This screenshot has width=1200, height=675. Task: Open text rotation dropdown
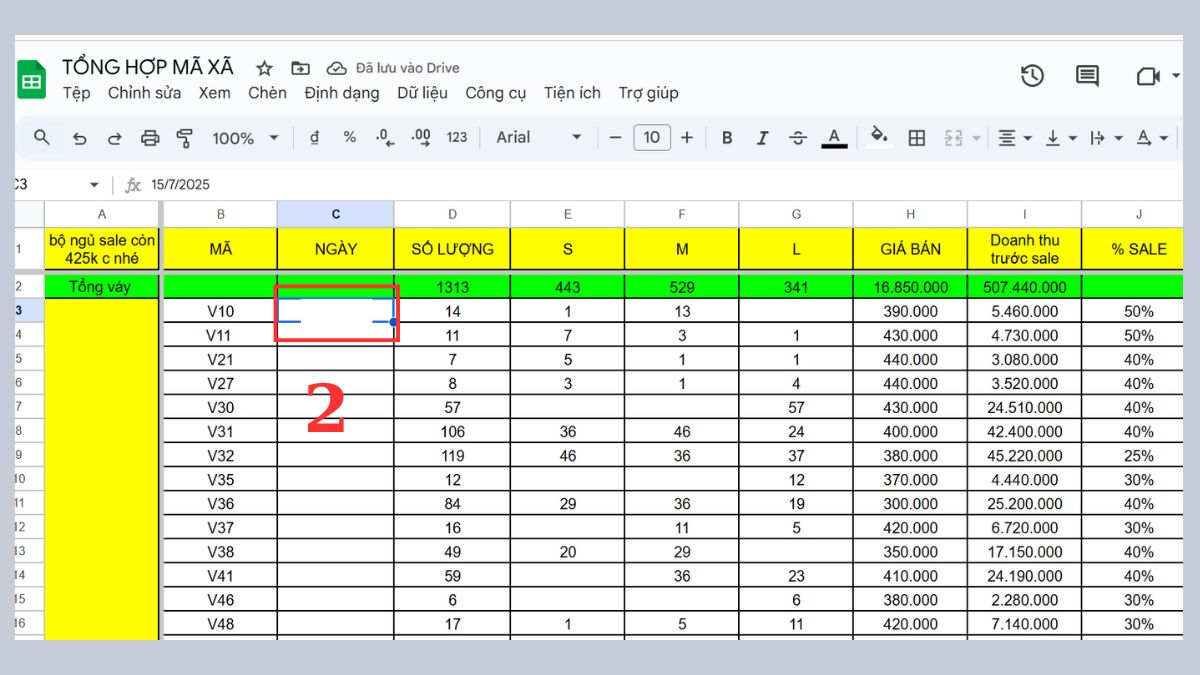tap(1153, 138)
